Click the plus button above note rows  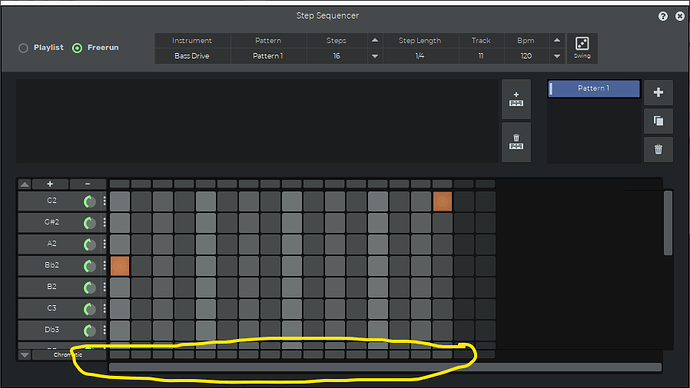[50, 184]
